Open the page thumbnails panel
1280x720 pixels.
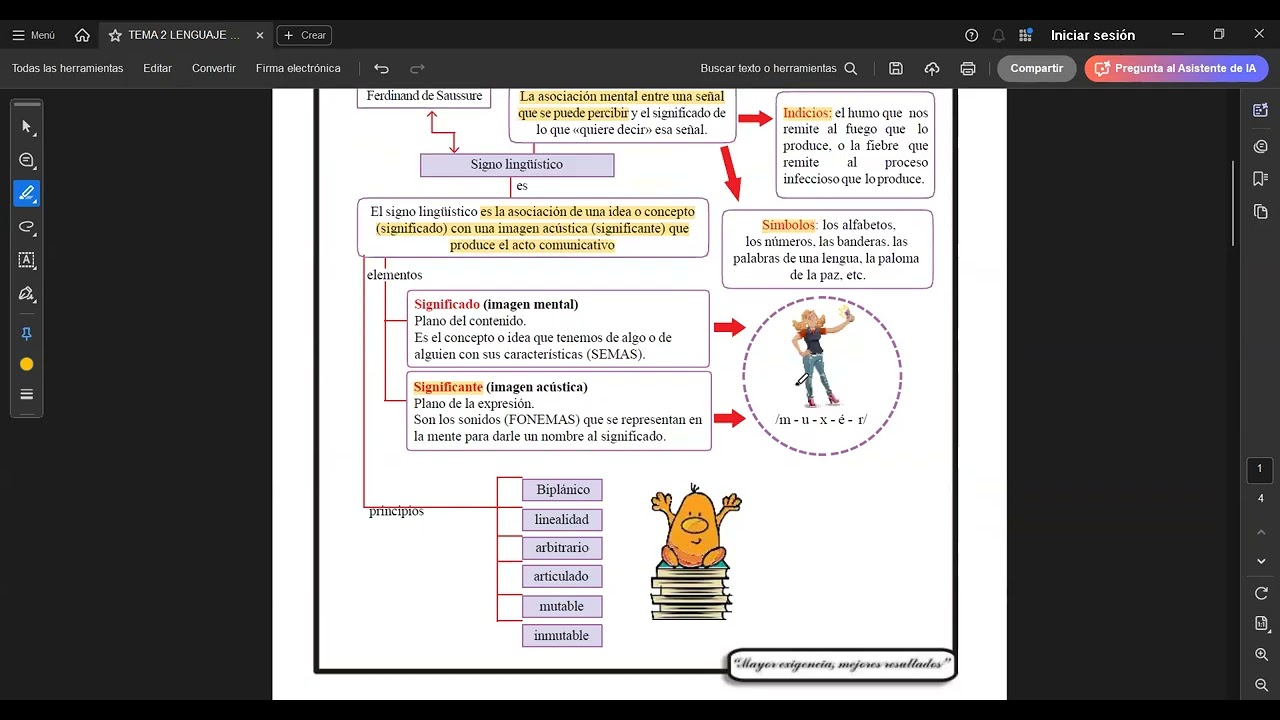pyautogui.click(x=1260, y=211)
